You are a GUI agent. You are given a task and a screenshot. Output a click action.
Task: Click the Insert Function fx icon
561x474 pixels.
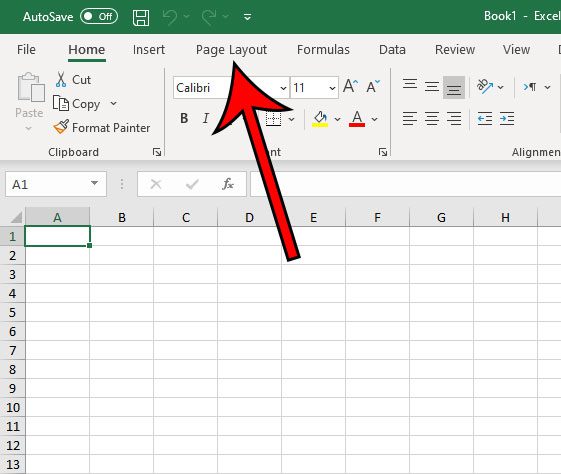coord(228,184)
